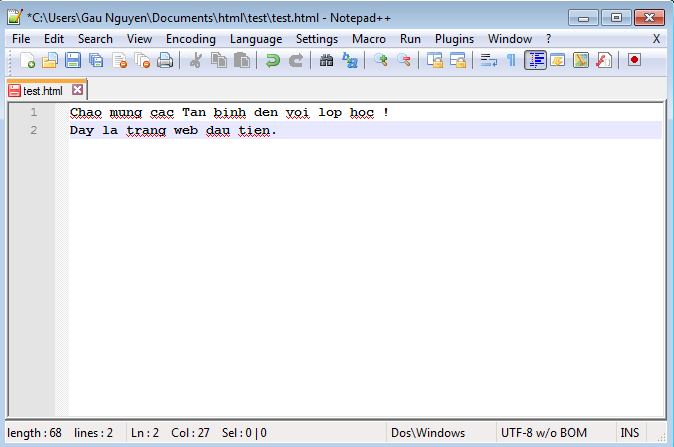Close the test.html tab with its X

tap(77, 90)
